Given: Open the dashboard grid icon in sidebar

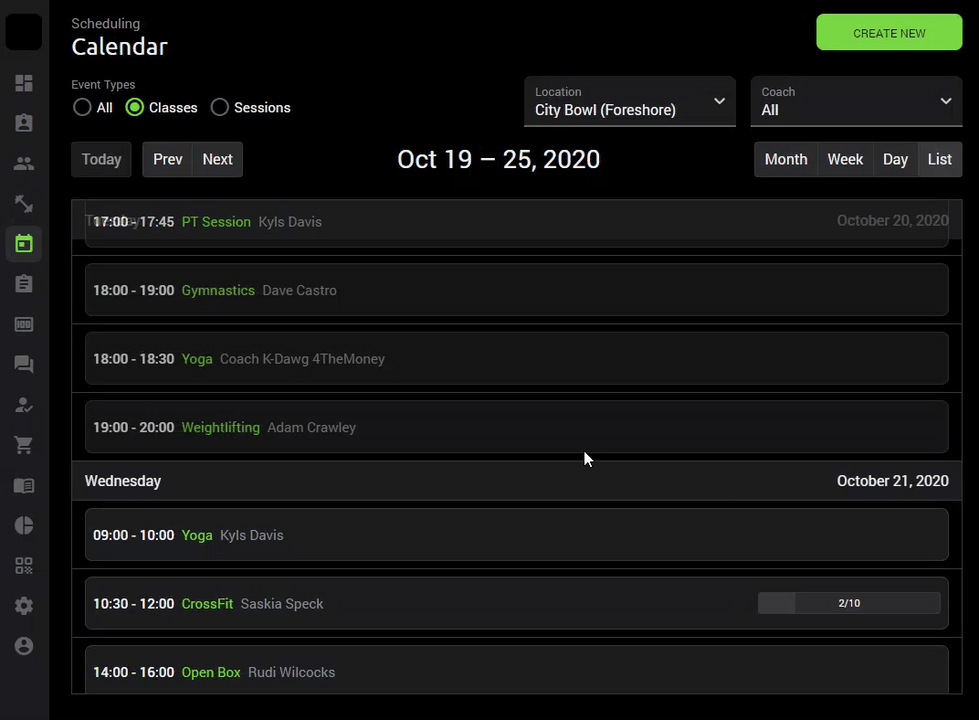Looking at the screenshot, I should click(x=24, y=83).
